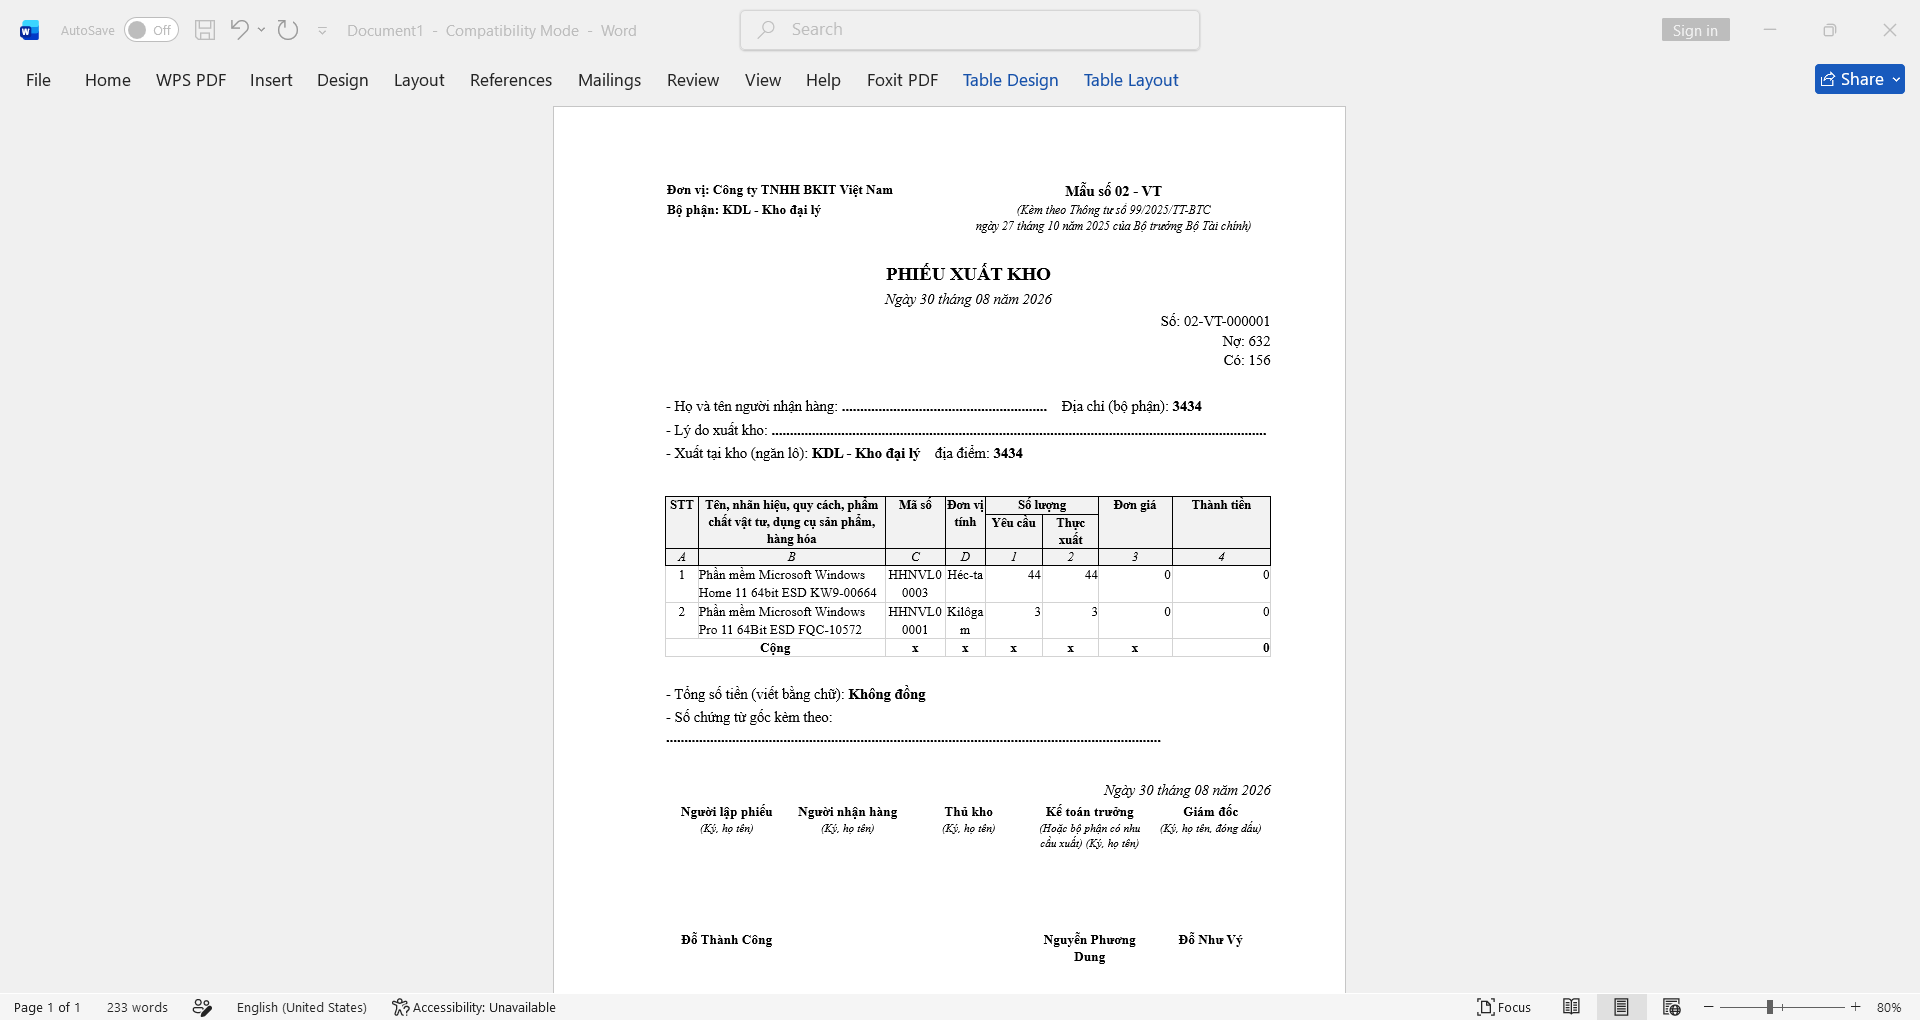Click the Cộng row label in table
Viewport: 1920px width, 1020px height.
[x=775, y=648]
